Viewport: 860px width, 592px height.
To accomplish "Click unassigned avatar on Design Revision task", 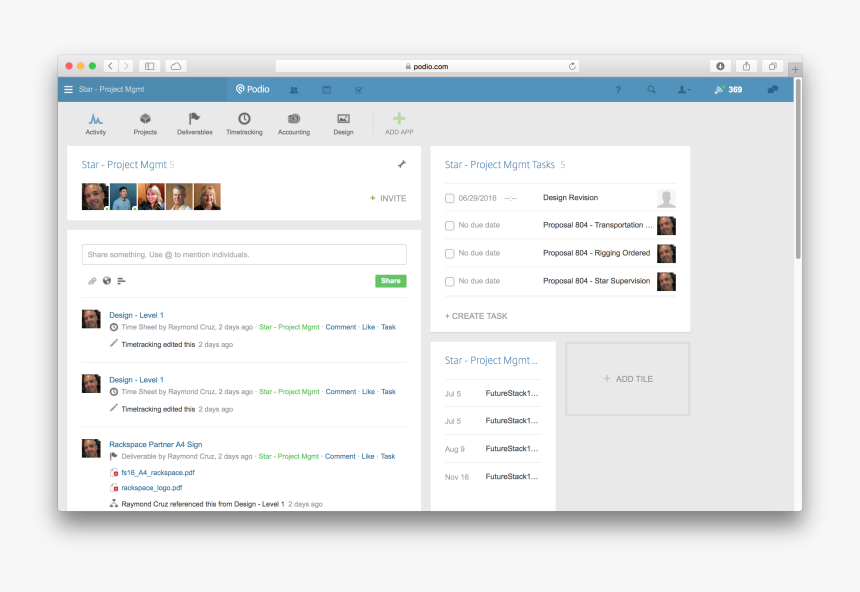I will 666,198.
